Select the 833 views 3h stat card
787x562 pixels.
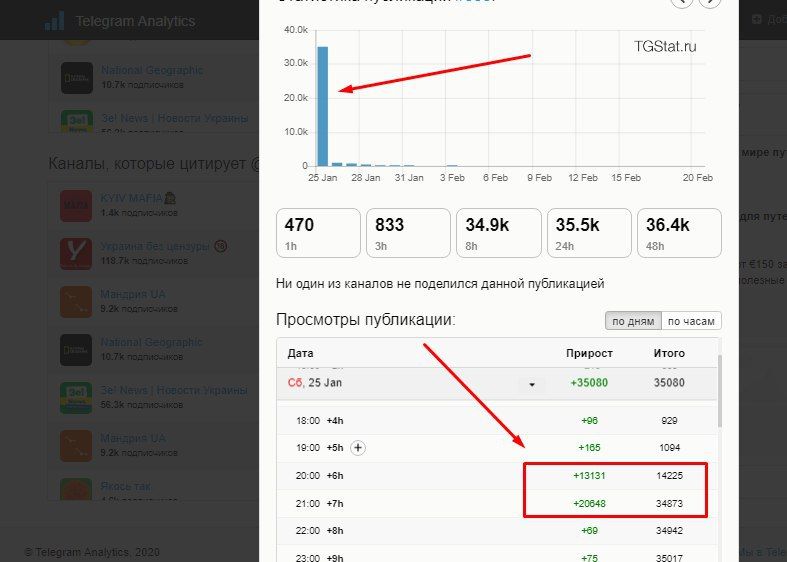[x=408, y=233]
